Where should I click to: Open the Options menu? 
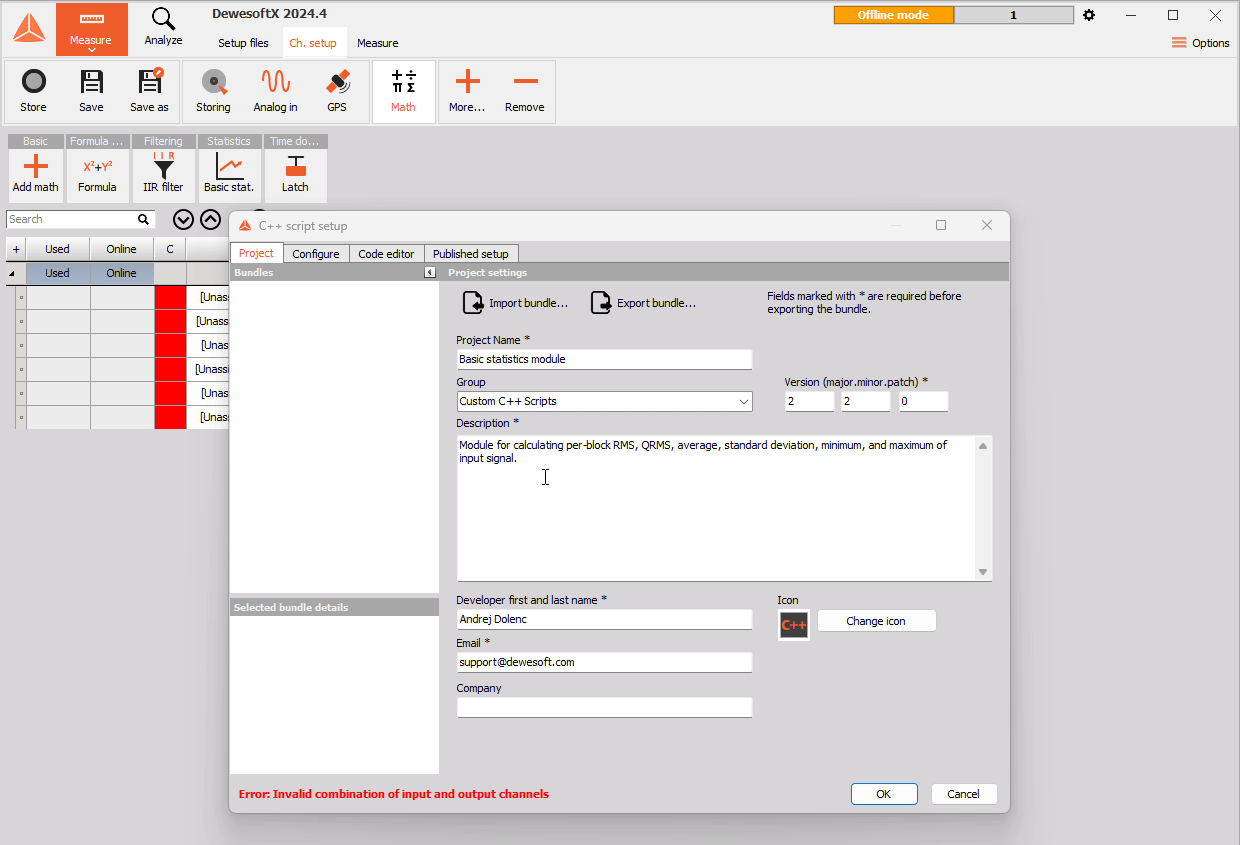(x=1200, y=43)
